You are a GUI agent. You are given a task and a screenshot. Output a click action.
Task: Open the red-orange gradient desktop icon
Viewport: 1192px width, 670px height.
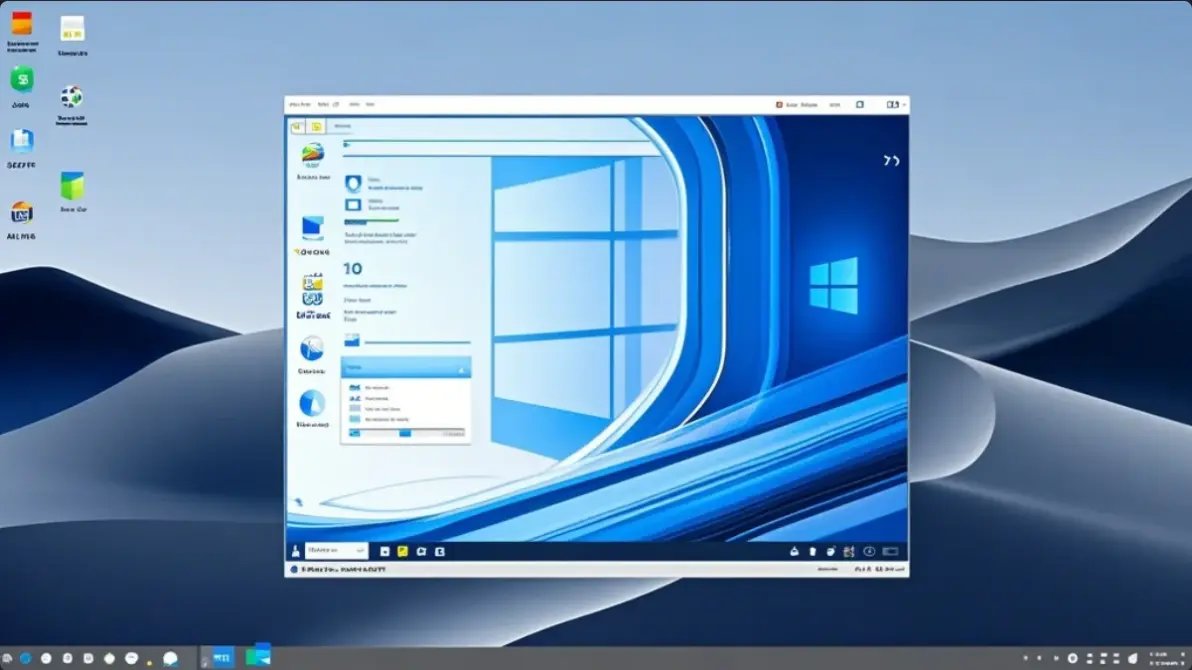(x=22, y=24)
